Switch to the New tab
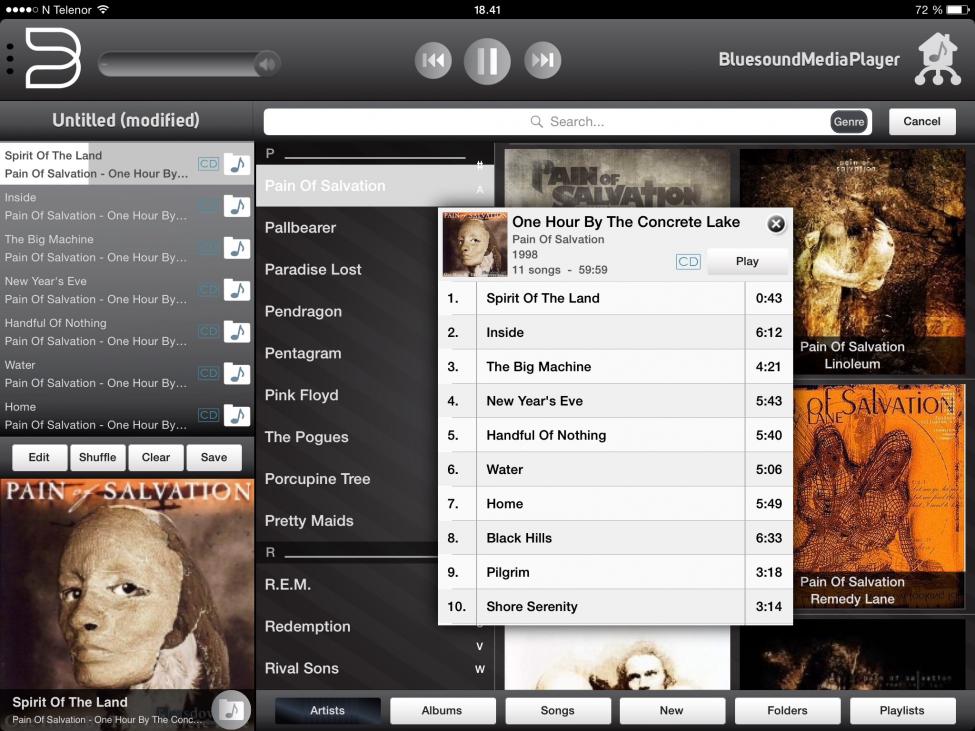The image size is (975, 731). pyautogui.click(x=672, y=710)
